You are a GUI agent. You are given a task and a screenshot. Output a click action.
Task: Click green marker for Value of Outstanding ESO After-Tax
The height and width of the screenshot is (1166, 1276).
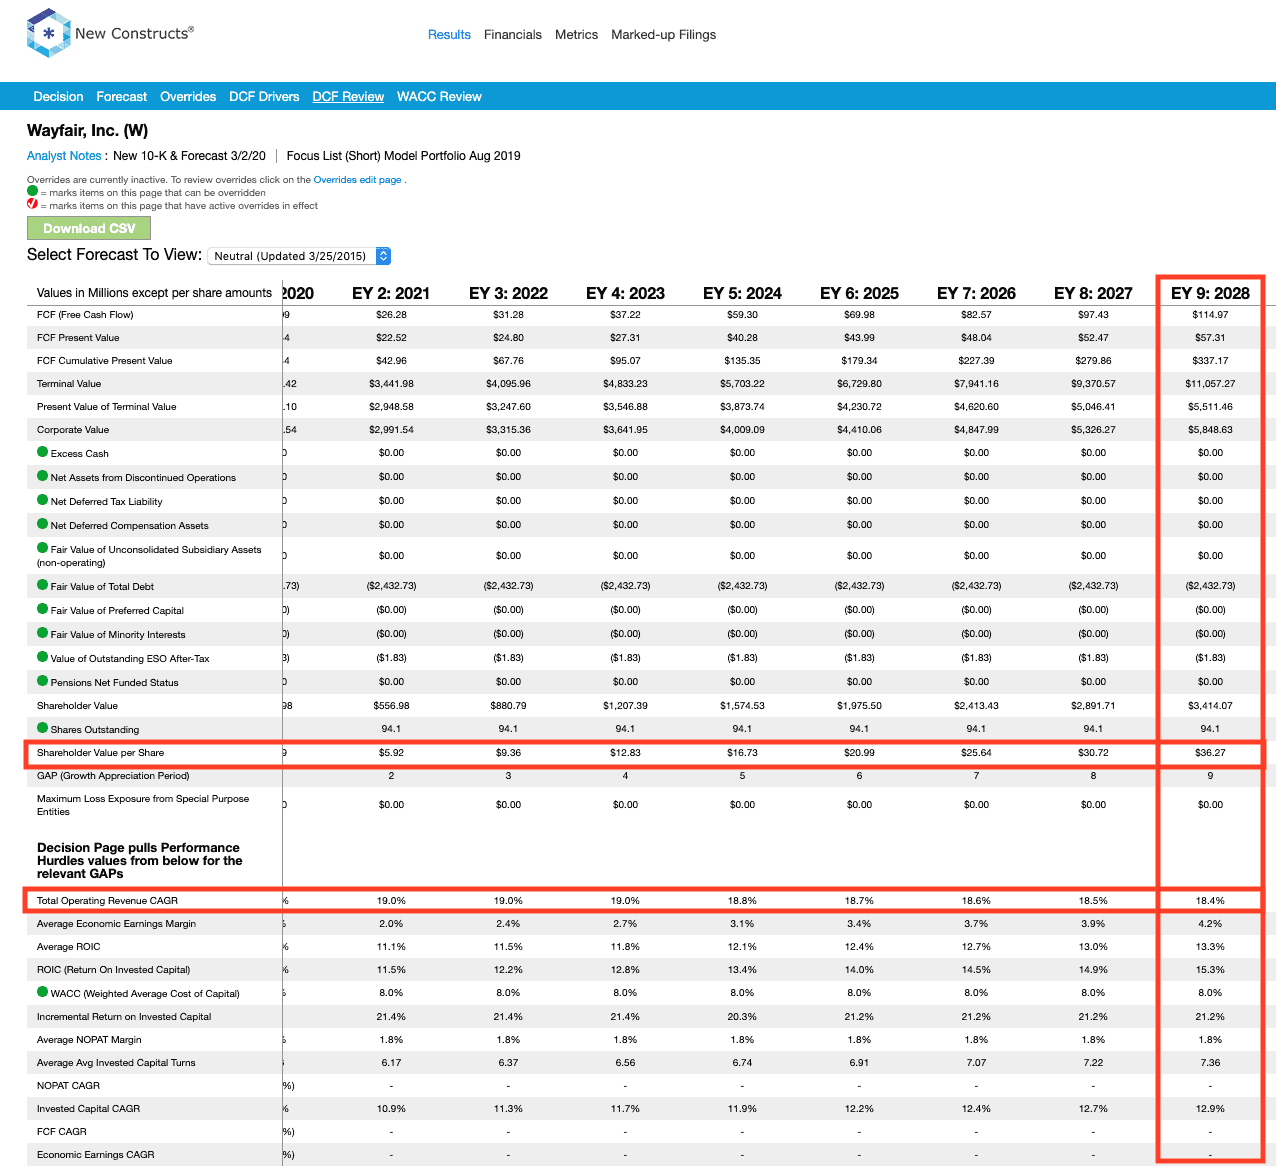click(43, 657)
